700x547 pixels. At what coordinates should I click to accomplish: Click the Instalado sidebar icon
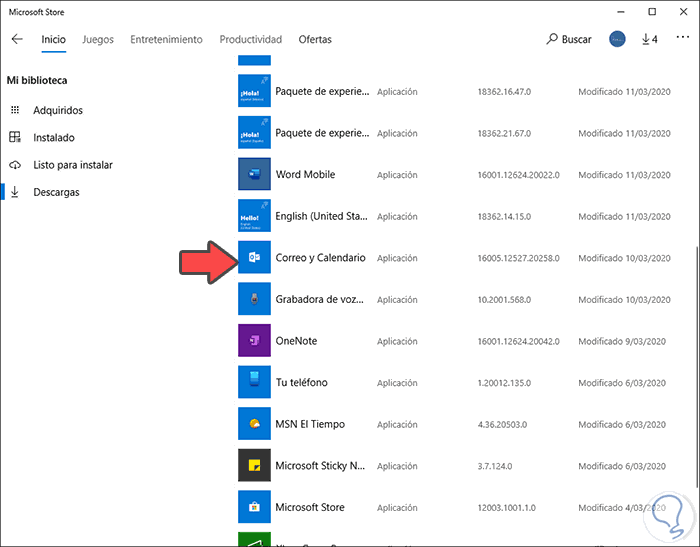click(x=15, y=137)
